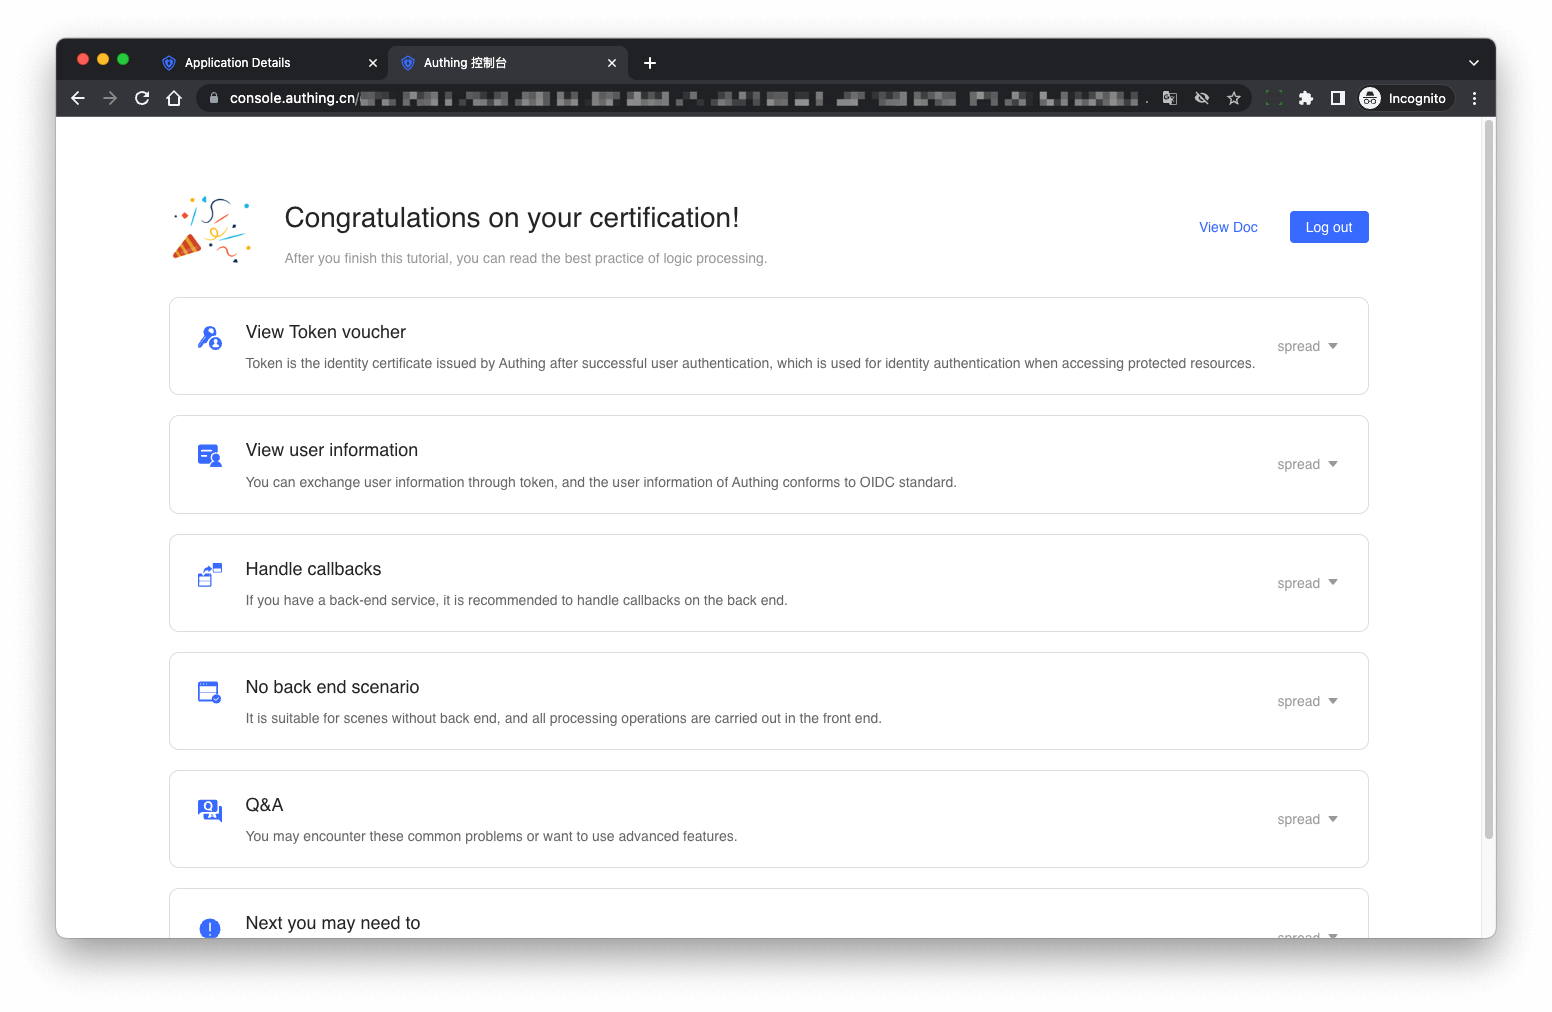Toggle the tracking-protection eye icon in address bar
Viewport: 1552px width, 1012px height.
pyautogui.click(x=1202, y=98)
